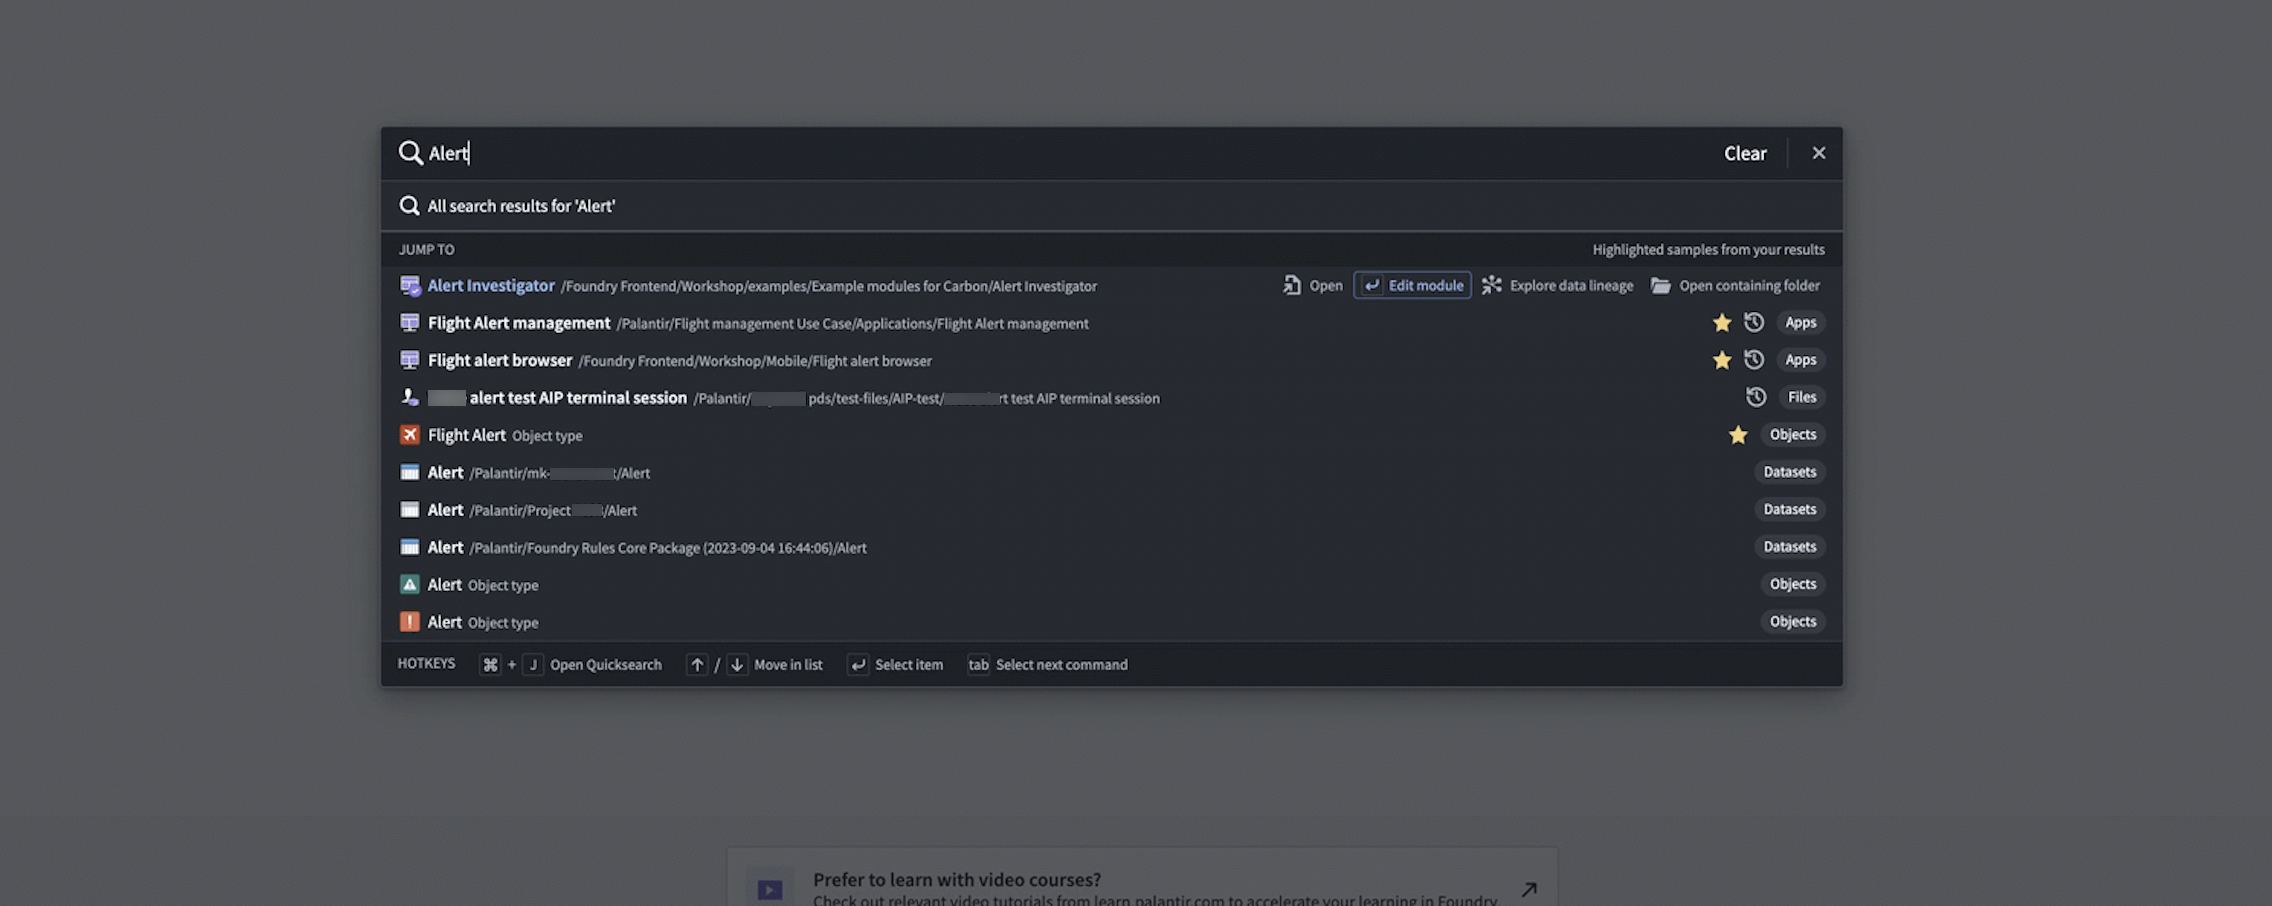The height and width of the screenshot is (906, 2272).
Task: Select the Flight Alert object type result
Action: tap(1111, 435)
